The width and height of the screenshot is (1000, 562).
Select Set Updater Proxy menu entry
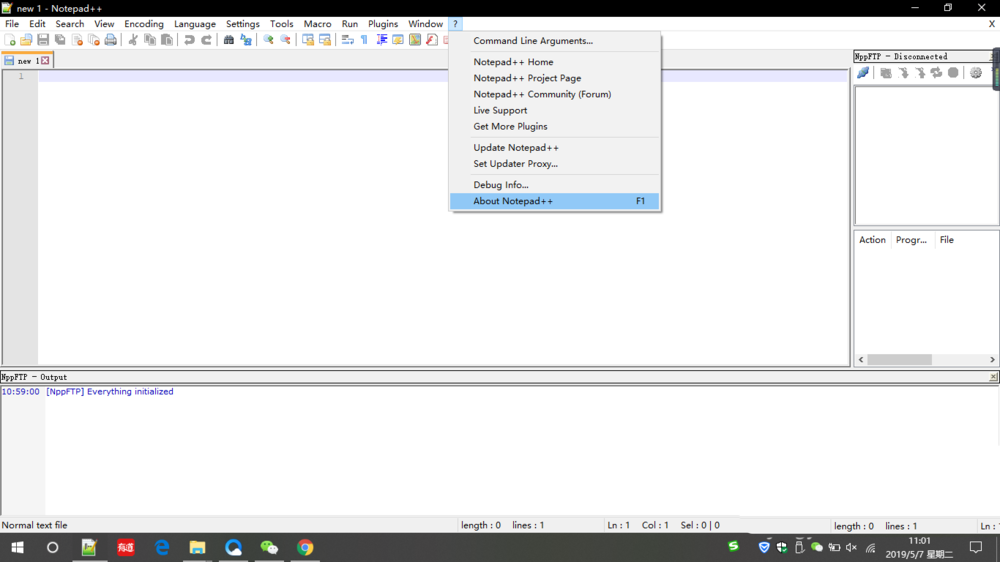pos(554,164)
